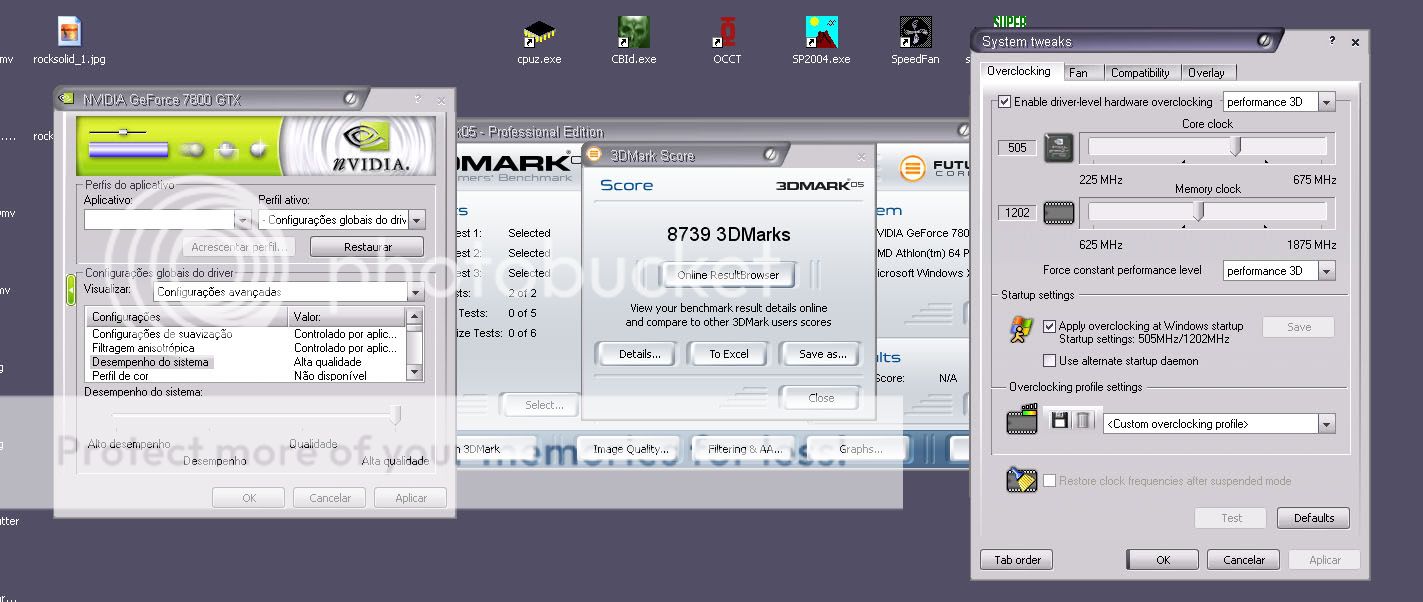Open the performance 3D dropdown beside overclocking checkbox
Image resolution: width=1423 pixels, height=602 pixels.
coord(1278,102)
